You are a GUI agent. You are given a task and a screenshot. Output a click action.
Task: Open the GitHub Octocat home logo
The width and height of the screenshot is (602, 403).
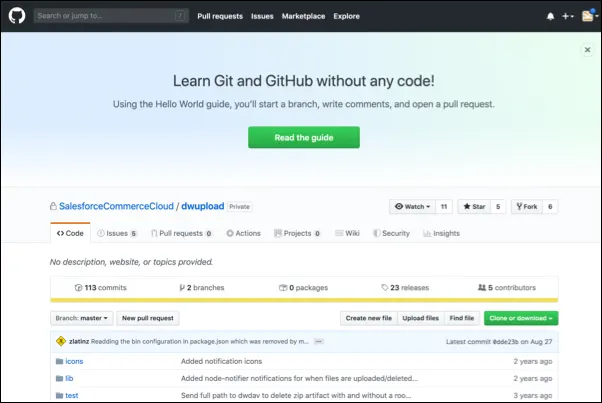coord(17,16)
